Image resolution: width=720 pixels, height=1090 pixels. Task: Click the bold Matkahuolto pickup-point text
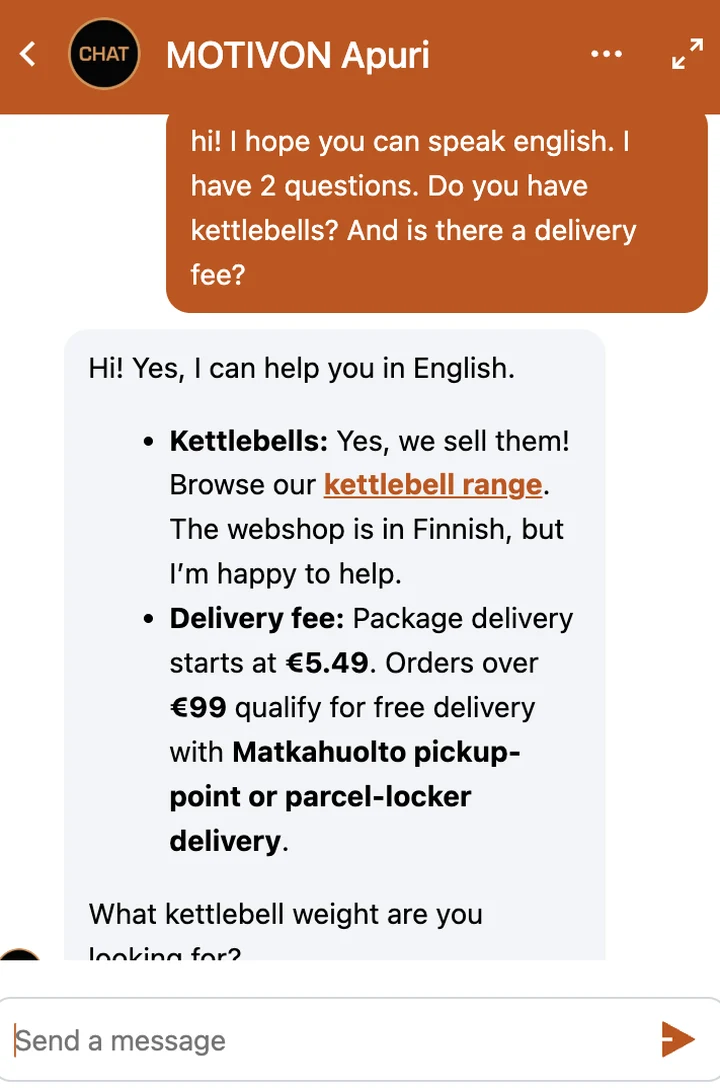(345, 774)
